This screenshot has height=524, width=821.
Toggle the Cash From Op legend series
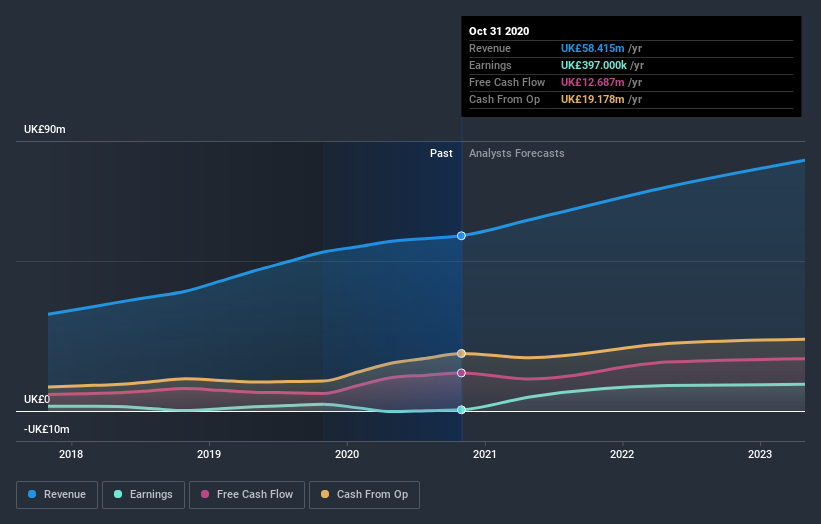click(x=364, y=495)
